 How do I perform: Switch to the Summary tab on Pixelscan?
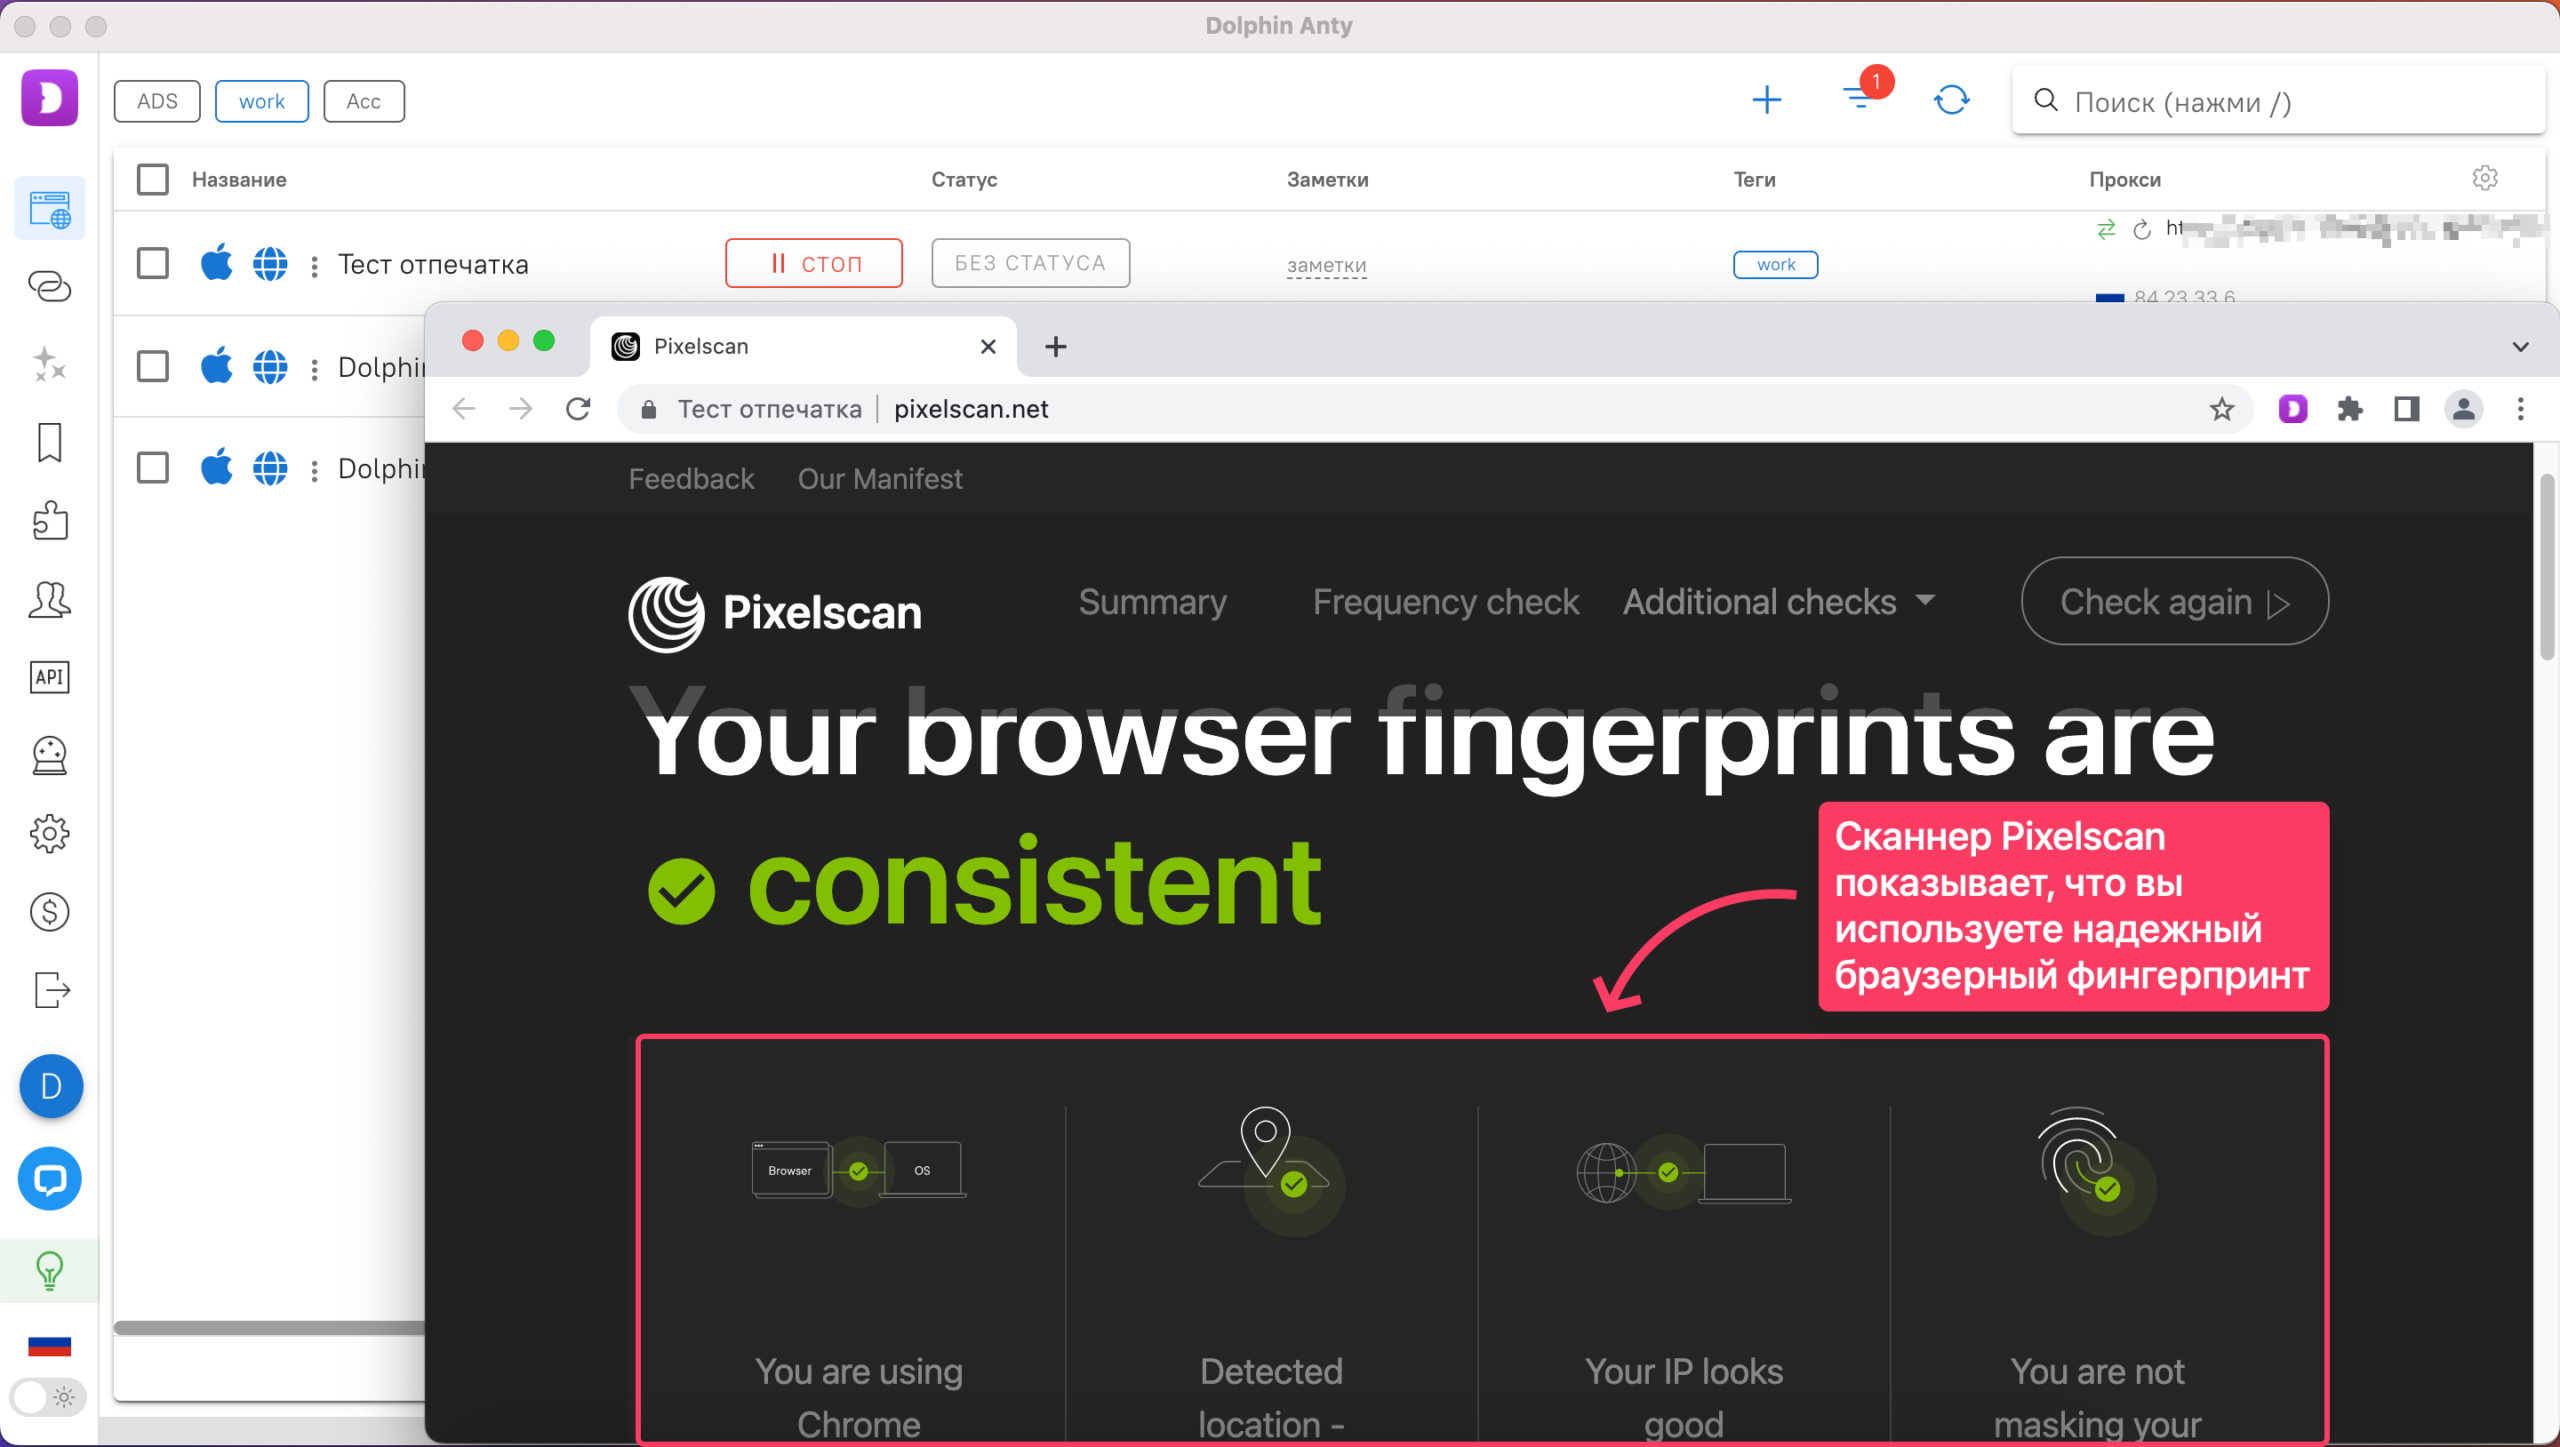pyautogui.click(x=1152, y=602)
